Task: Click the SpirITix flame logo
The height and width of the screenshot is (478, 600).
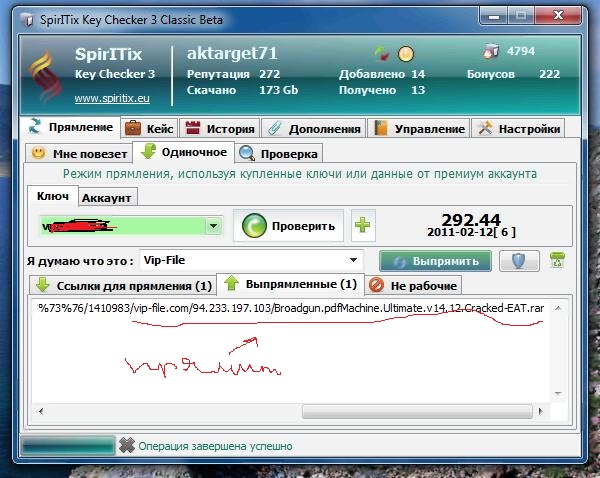Action: tap(44, 78)
